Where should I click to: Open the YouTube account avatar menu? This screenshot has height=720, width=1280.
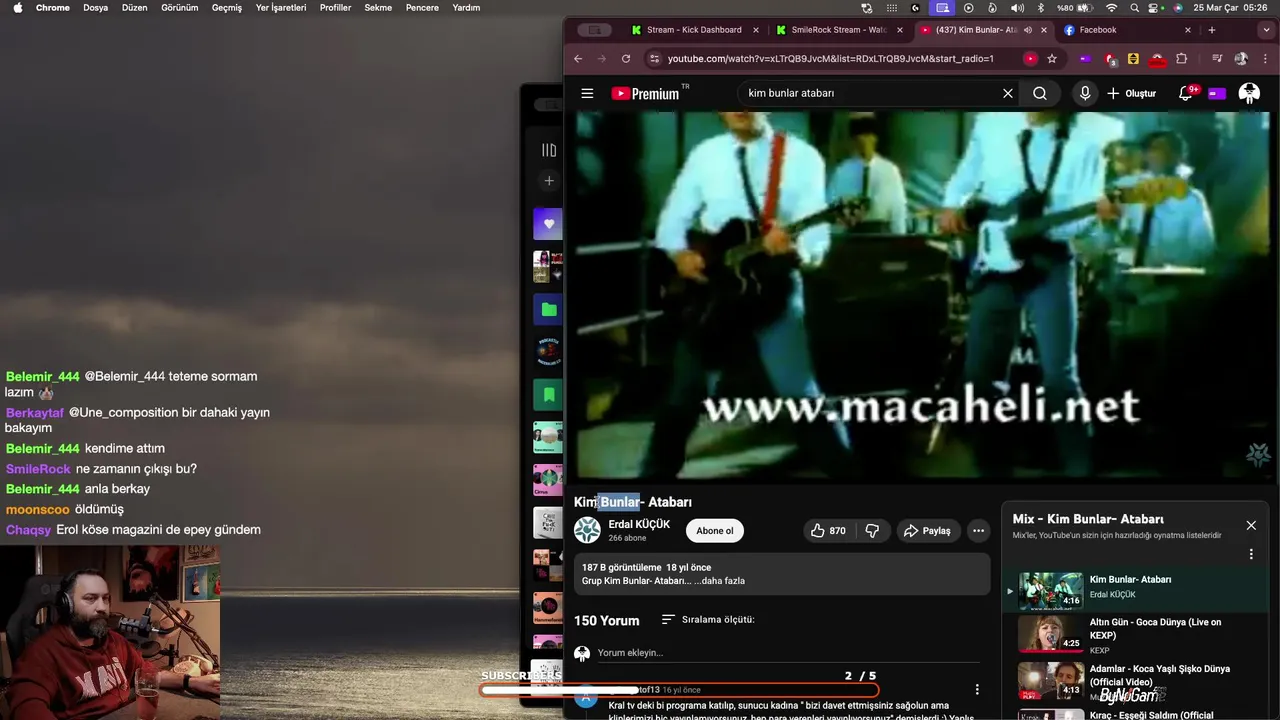[1249, 93]
